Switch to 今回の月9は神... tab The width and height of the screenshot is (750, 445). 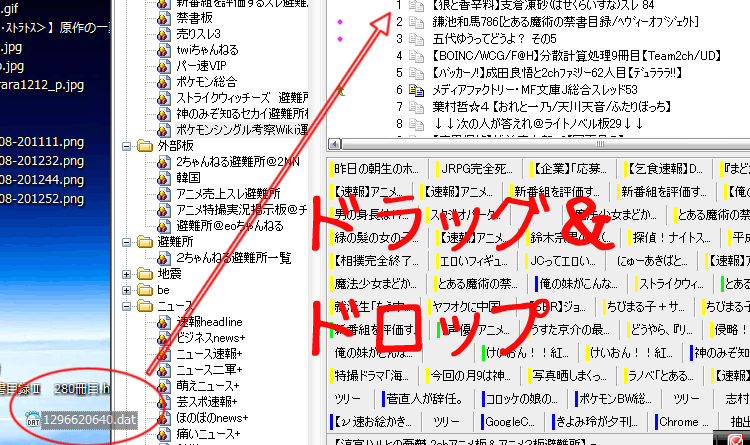pyautogui.click(x=470, y=376)
